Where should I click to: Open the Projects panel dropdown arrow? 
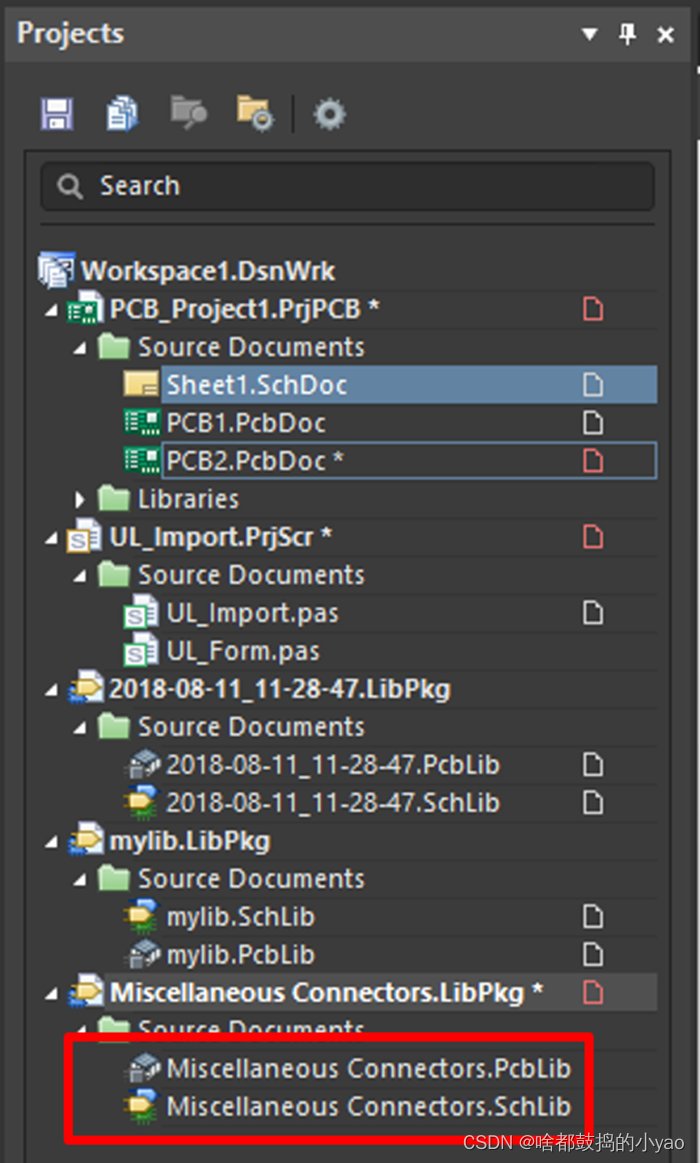click(x=589, y=35)
